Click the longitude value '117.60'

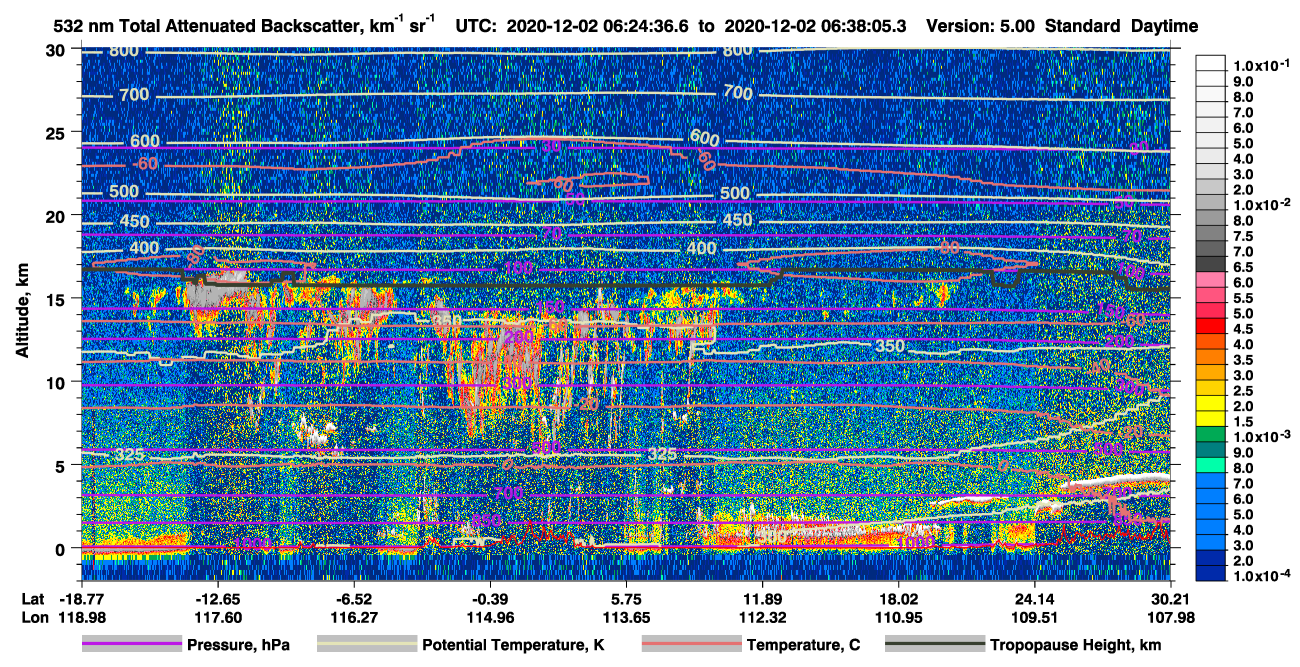(x=217, y=617)
